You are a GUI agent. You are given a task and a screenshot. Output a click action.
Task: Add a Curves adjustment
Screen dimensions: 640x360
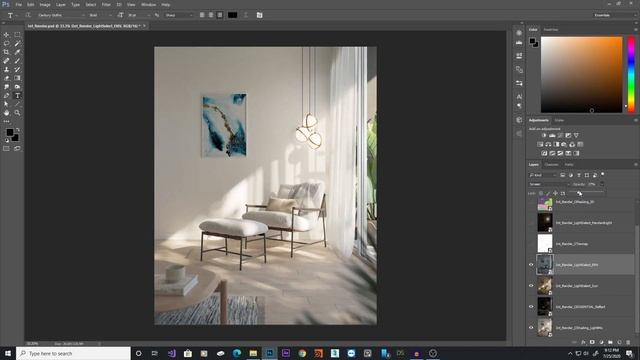point(560,136)
